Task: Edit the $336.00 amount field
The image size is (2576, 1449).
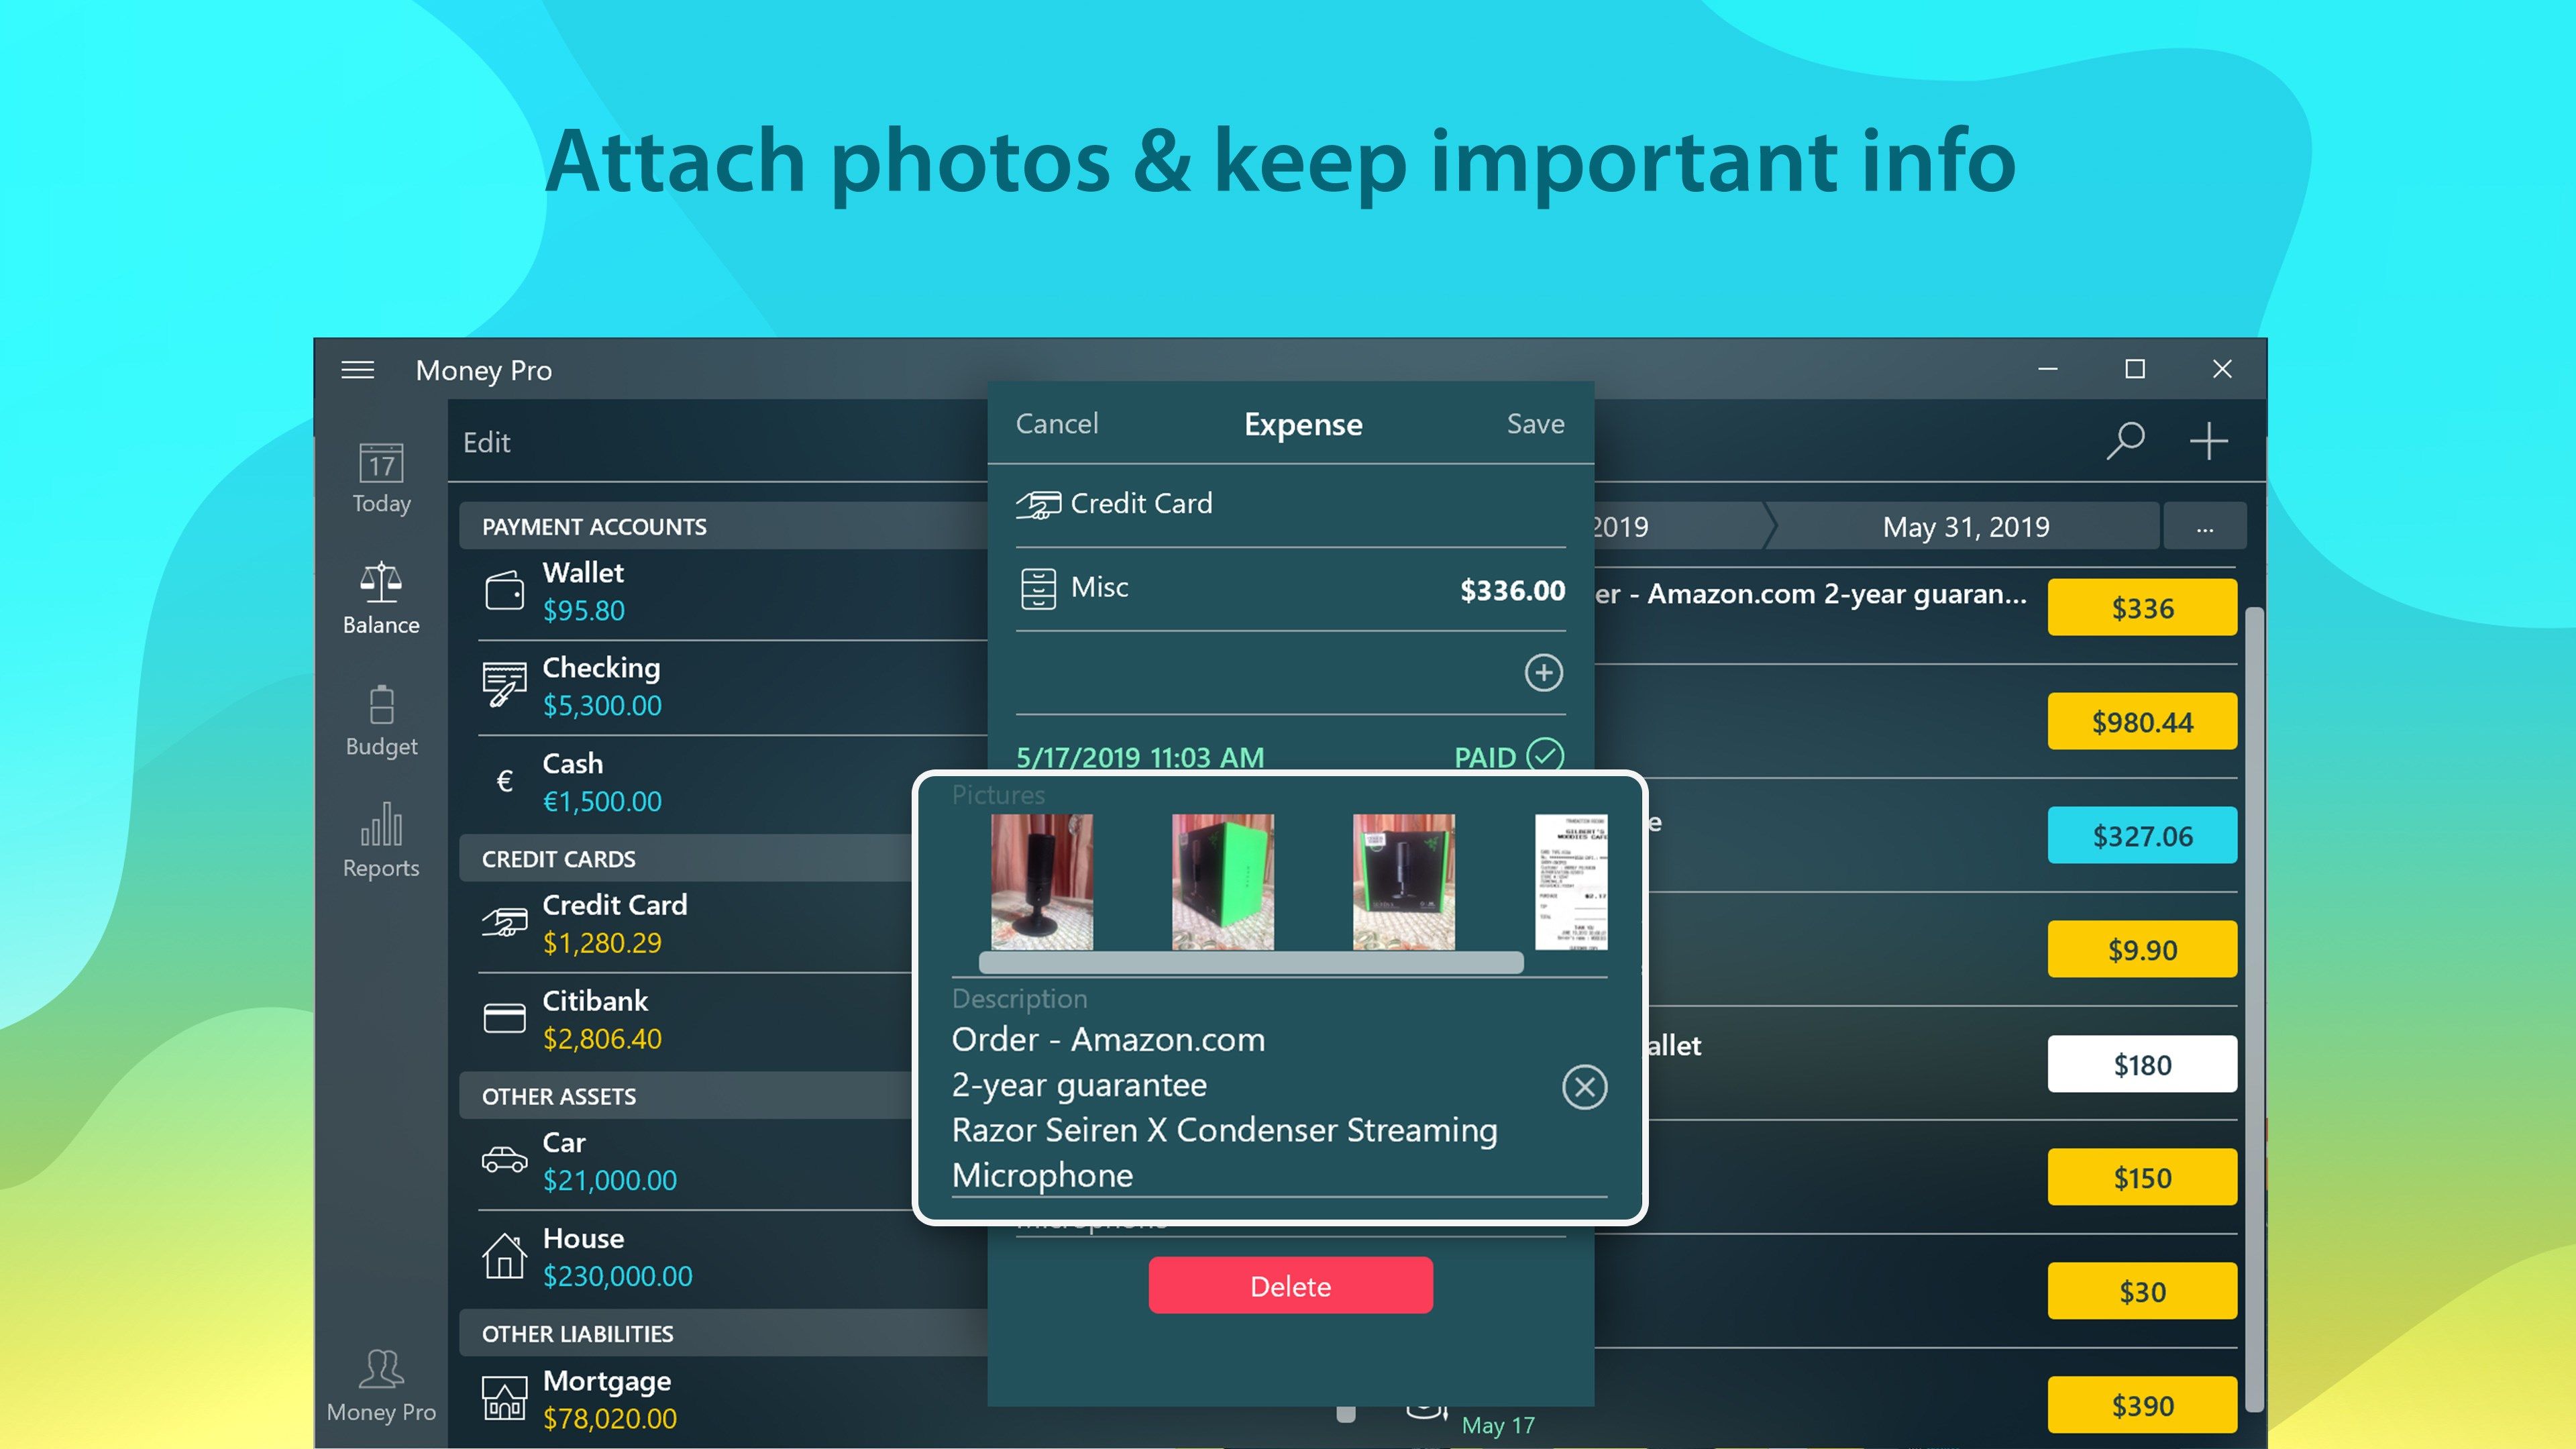Action: pyautogui.click(x=1512, y=590)
